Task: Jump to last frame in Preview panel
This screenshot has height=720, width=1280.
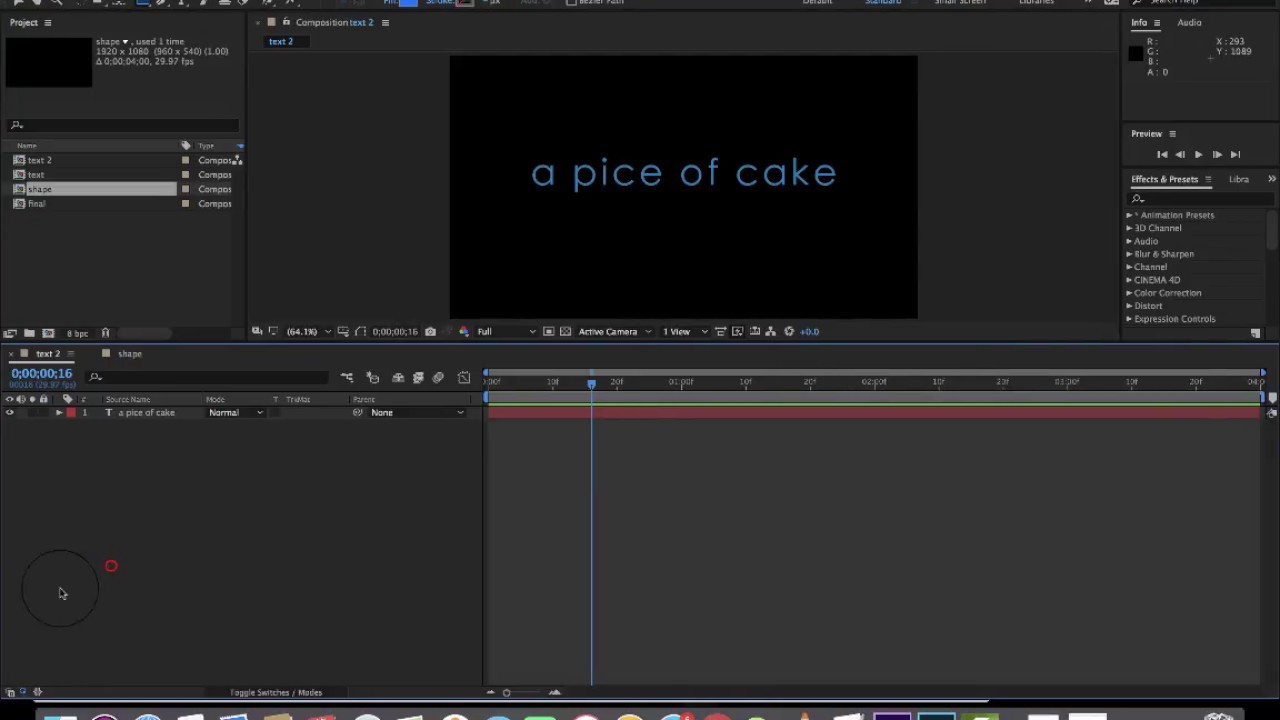Action: (x=1235, y=154)
